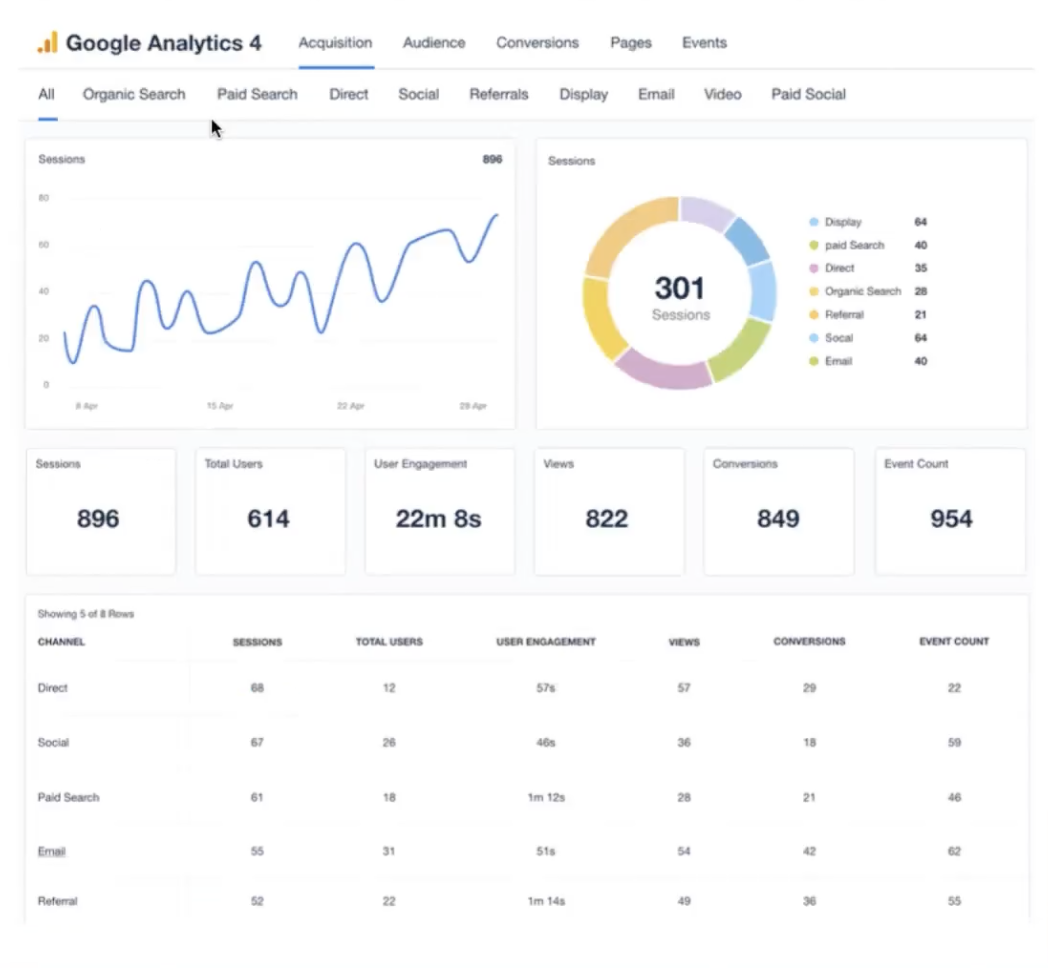1048x968 pixels.
Task: Click the 15 Apr axis label
Action: click(x=220, y=406)
